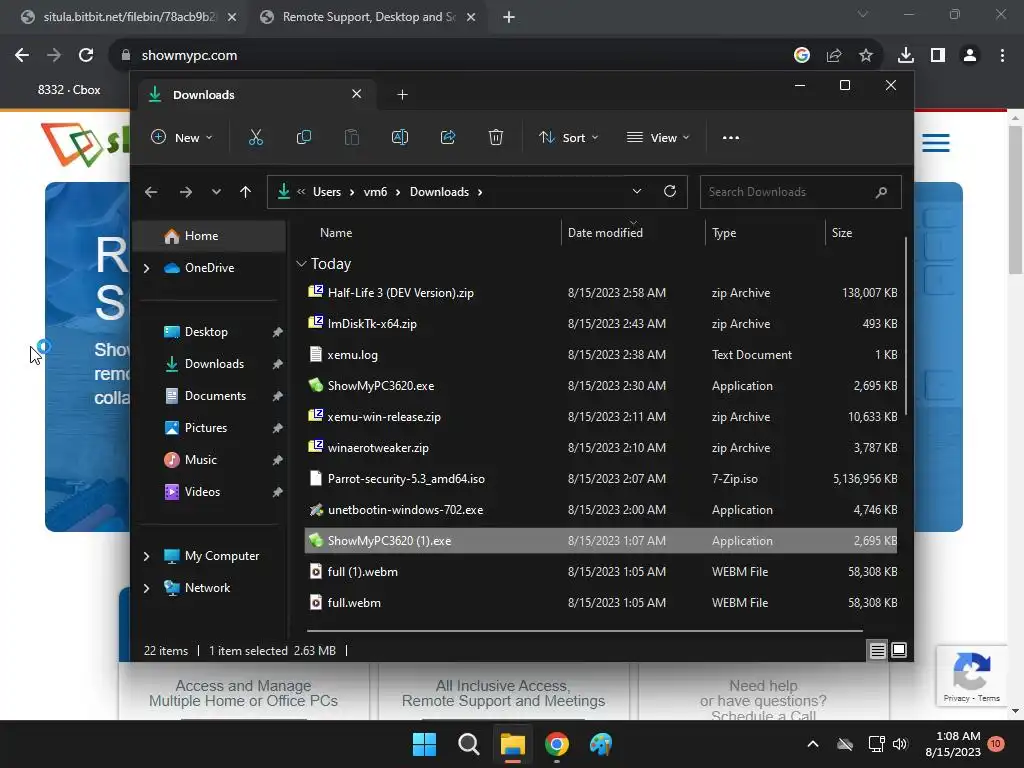
Task: Select Half-Life 3 (DEV Version).zip file
Action: click(601, 293)
